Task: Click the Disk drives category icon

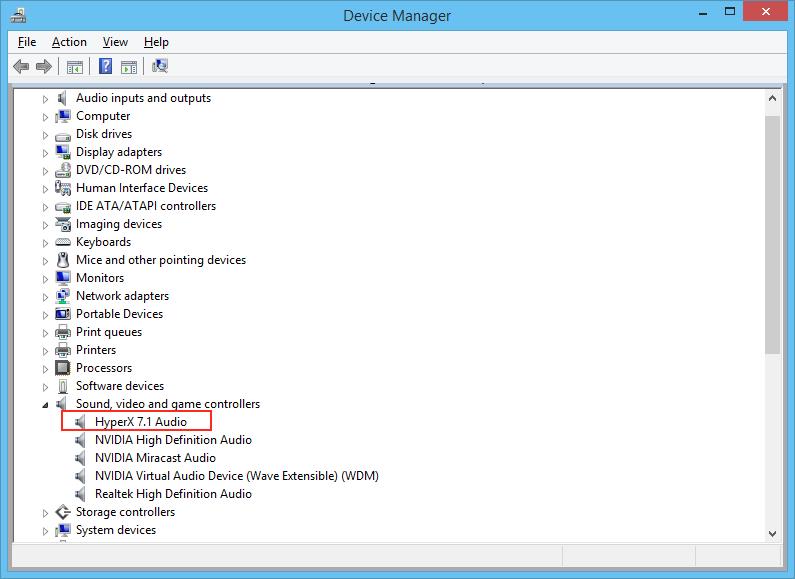Action: click(63, 136)
